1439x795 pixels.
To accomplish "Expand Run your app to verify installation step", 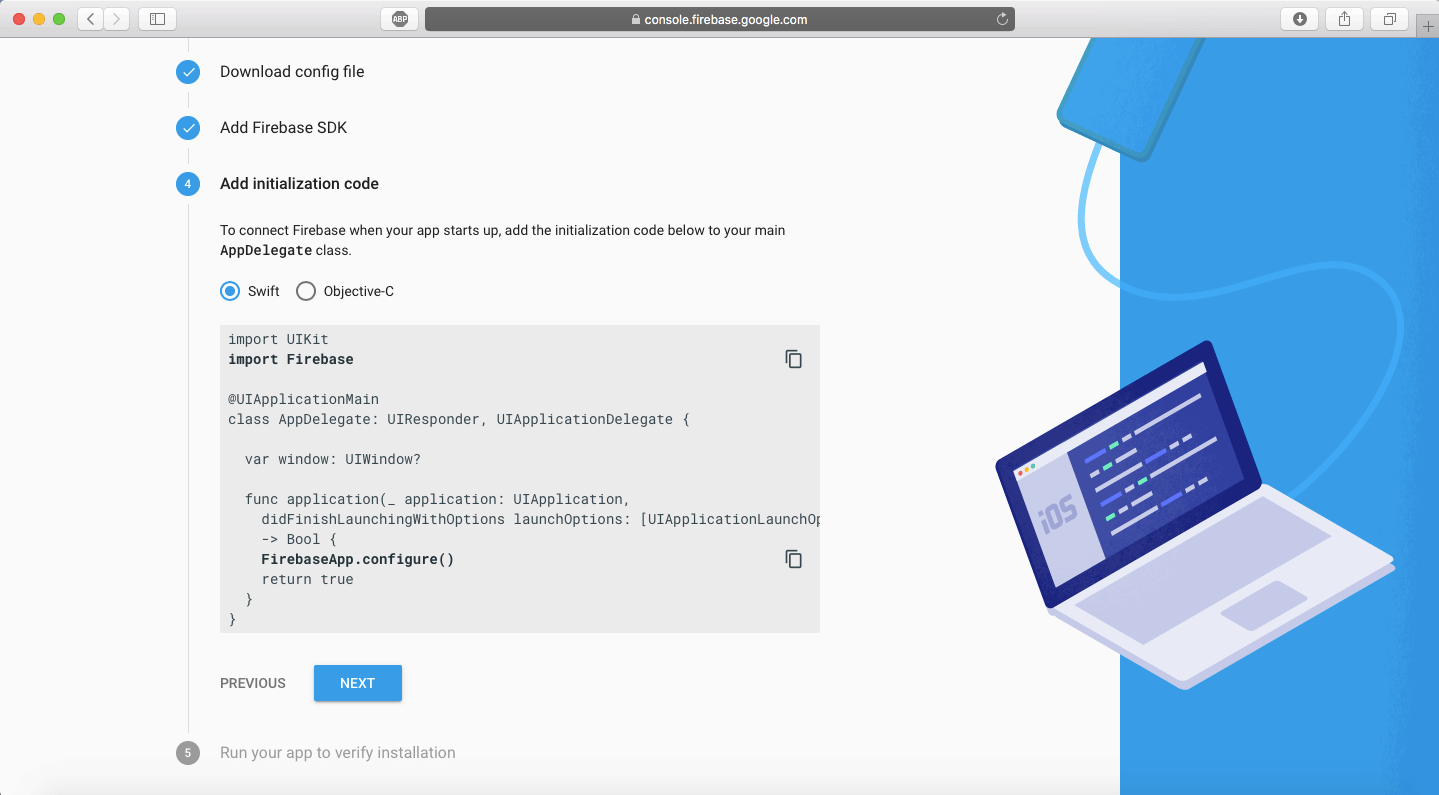I will (x=337, y=753).
